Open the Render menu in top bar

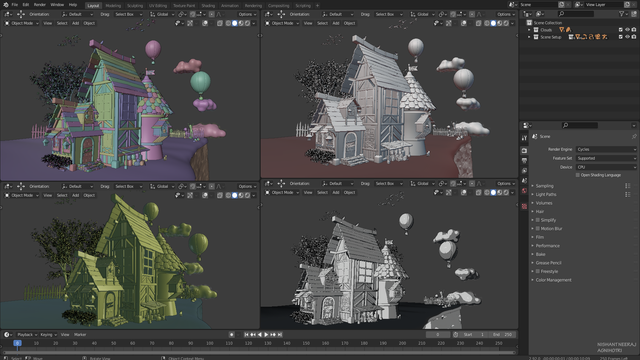pyautogui.click(x=40, y=4)
